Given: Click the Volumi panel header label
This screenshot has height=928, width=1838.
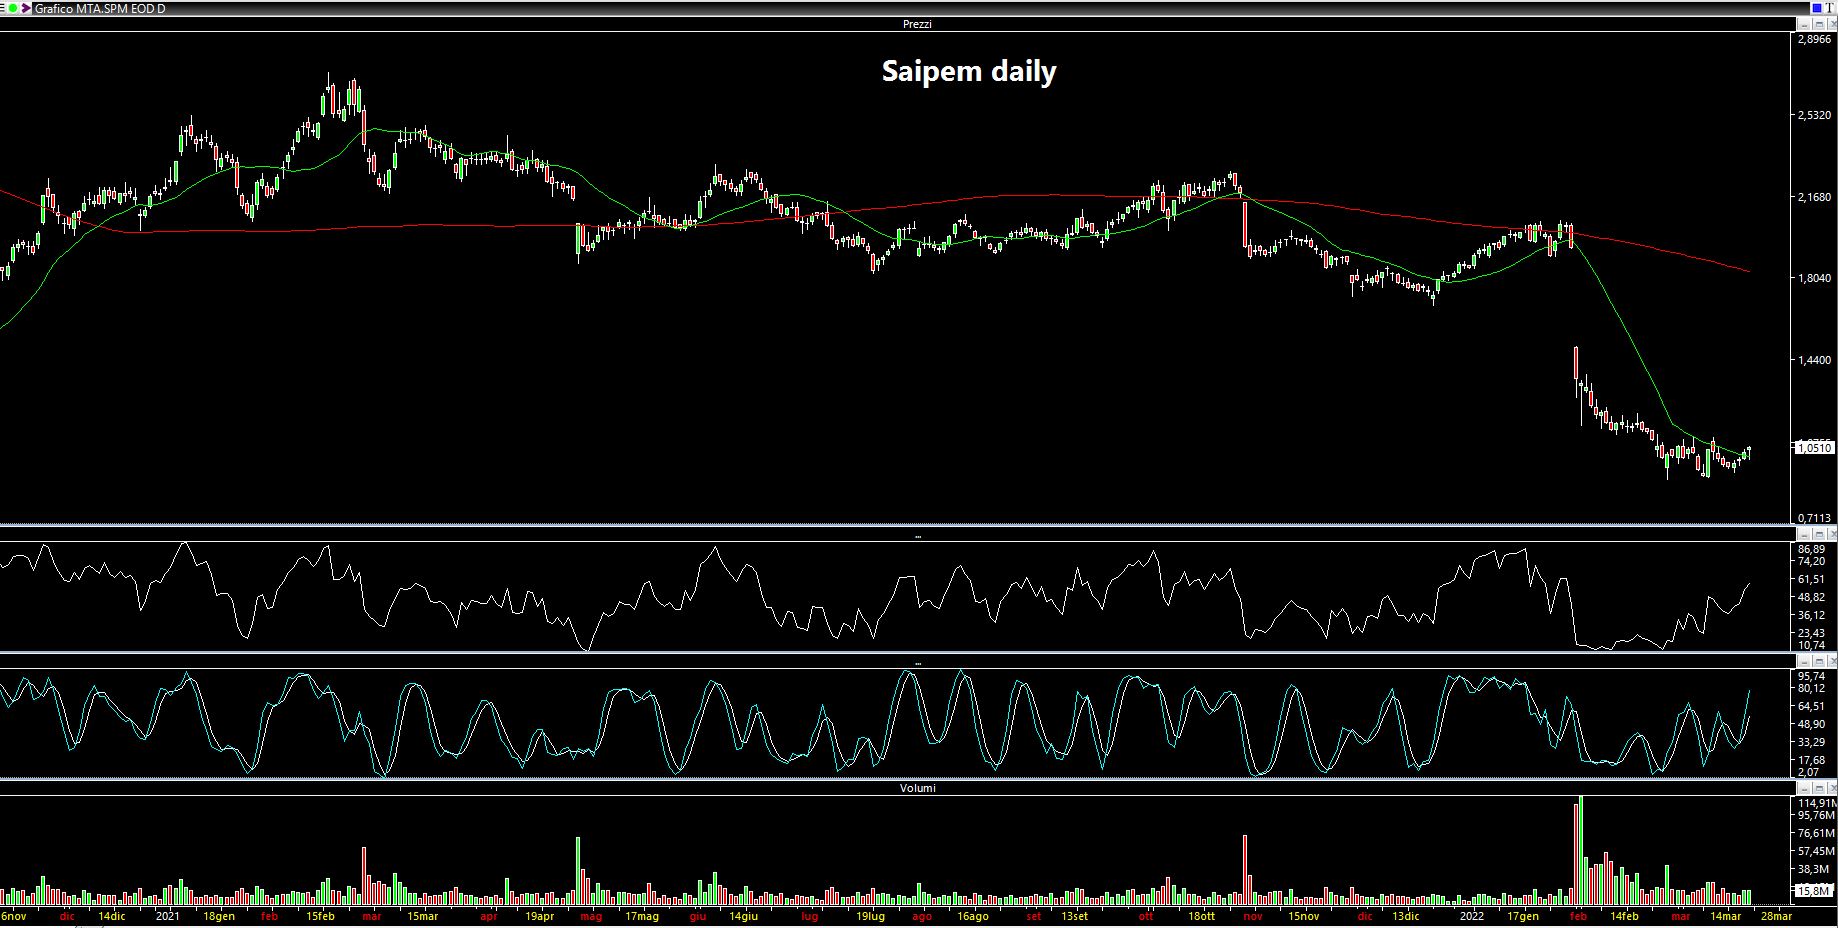Looking at the screenshot, I should [917, 788].
